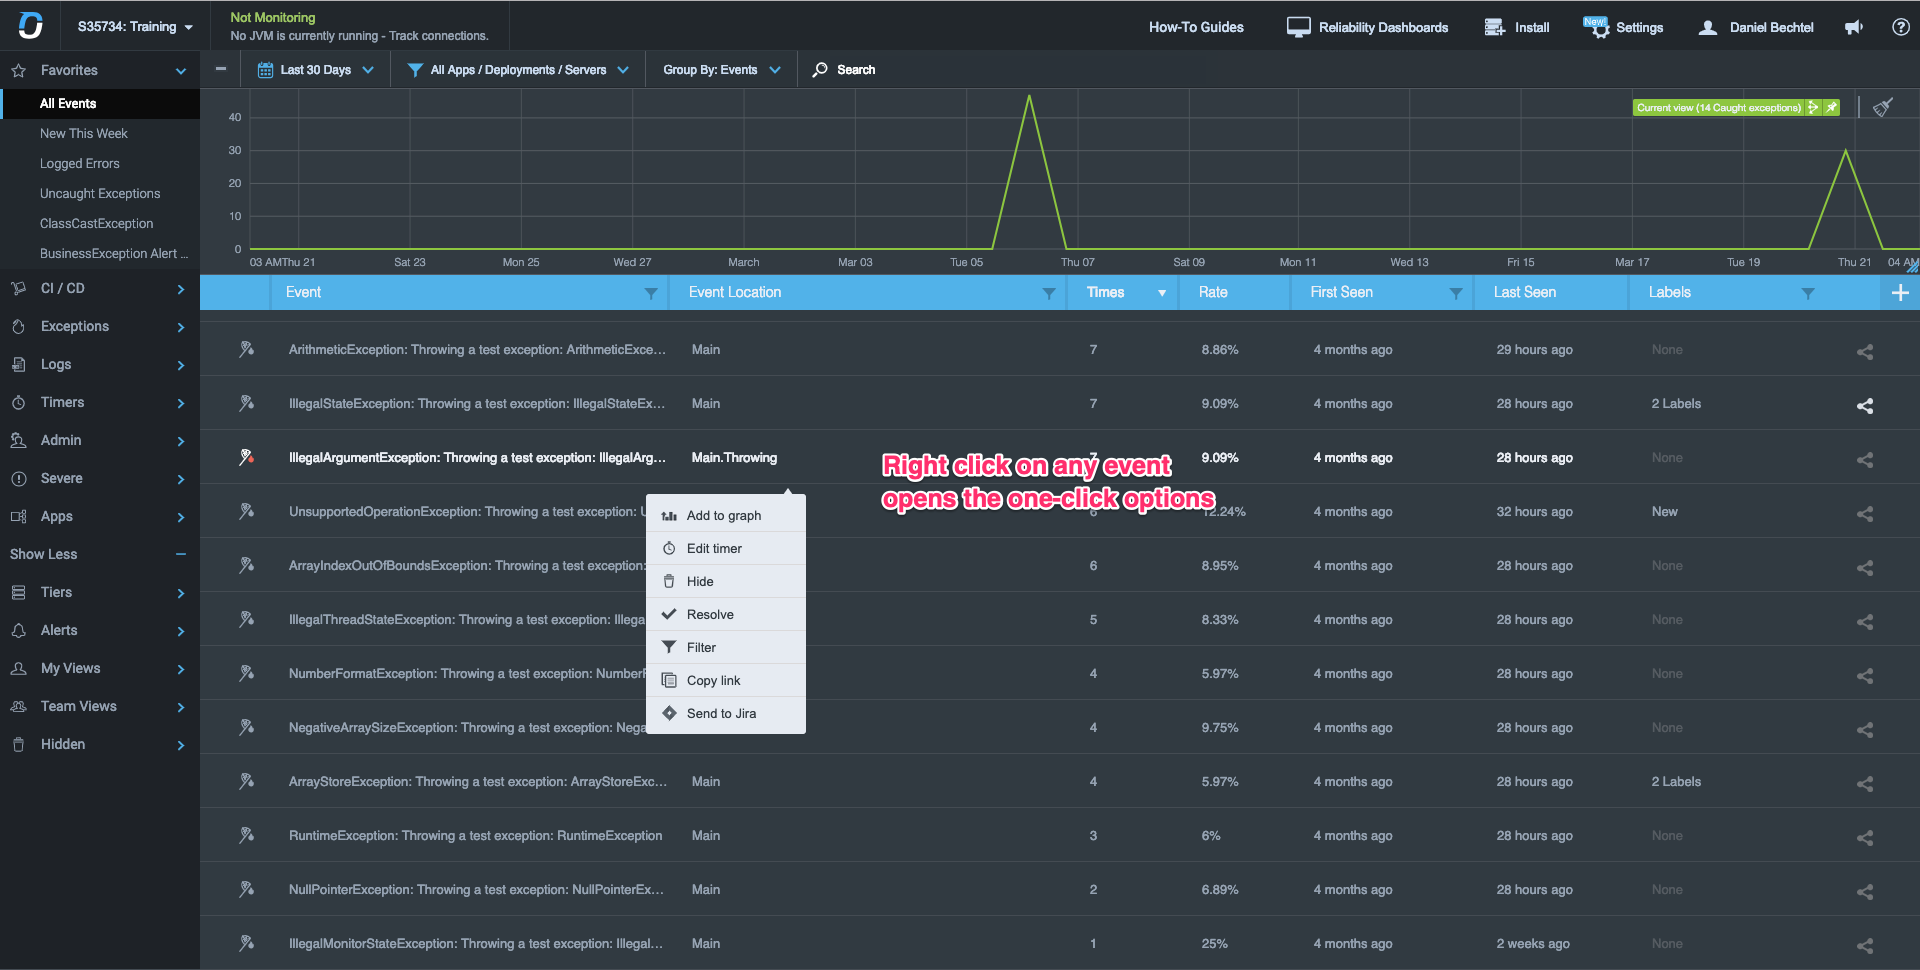Choose Resolve in context menu
Screen dimensions: 1920x970
[x=726, y=614]
